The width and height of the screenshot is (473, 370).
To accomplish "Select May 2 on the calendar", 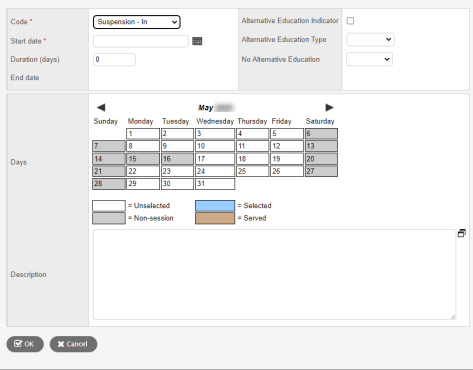I will [177, 134].
